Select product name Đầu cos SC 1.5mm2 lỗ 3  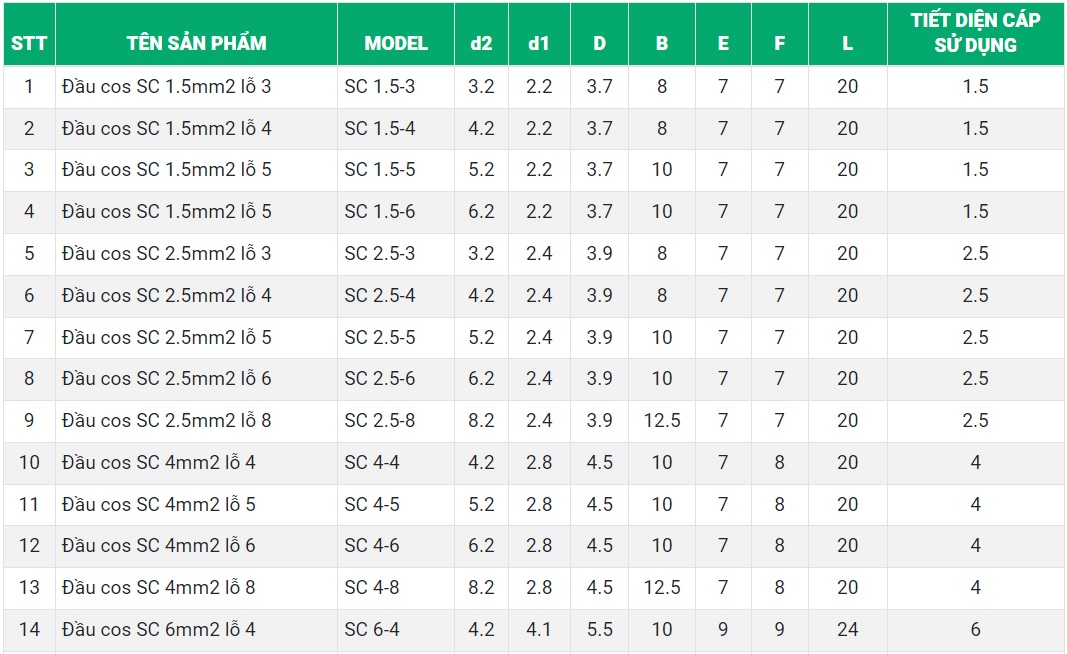pos(166,87)
